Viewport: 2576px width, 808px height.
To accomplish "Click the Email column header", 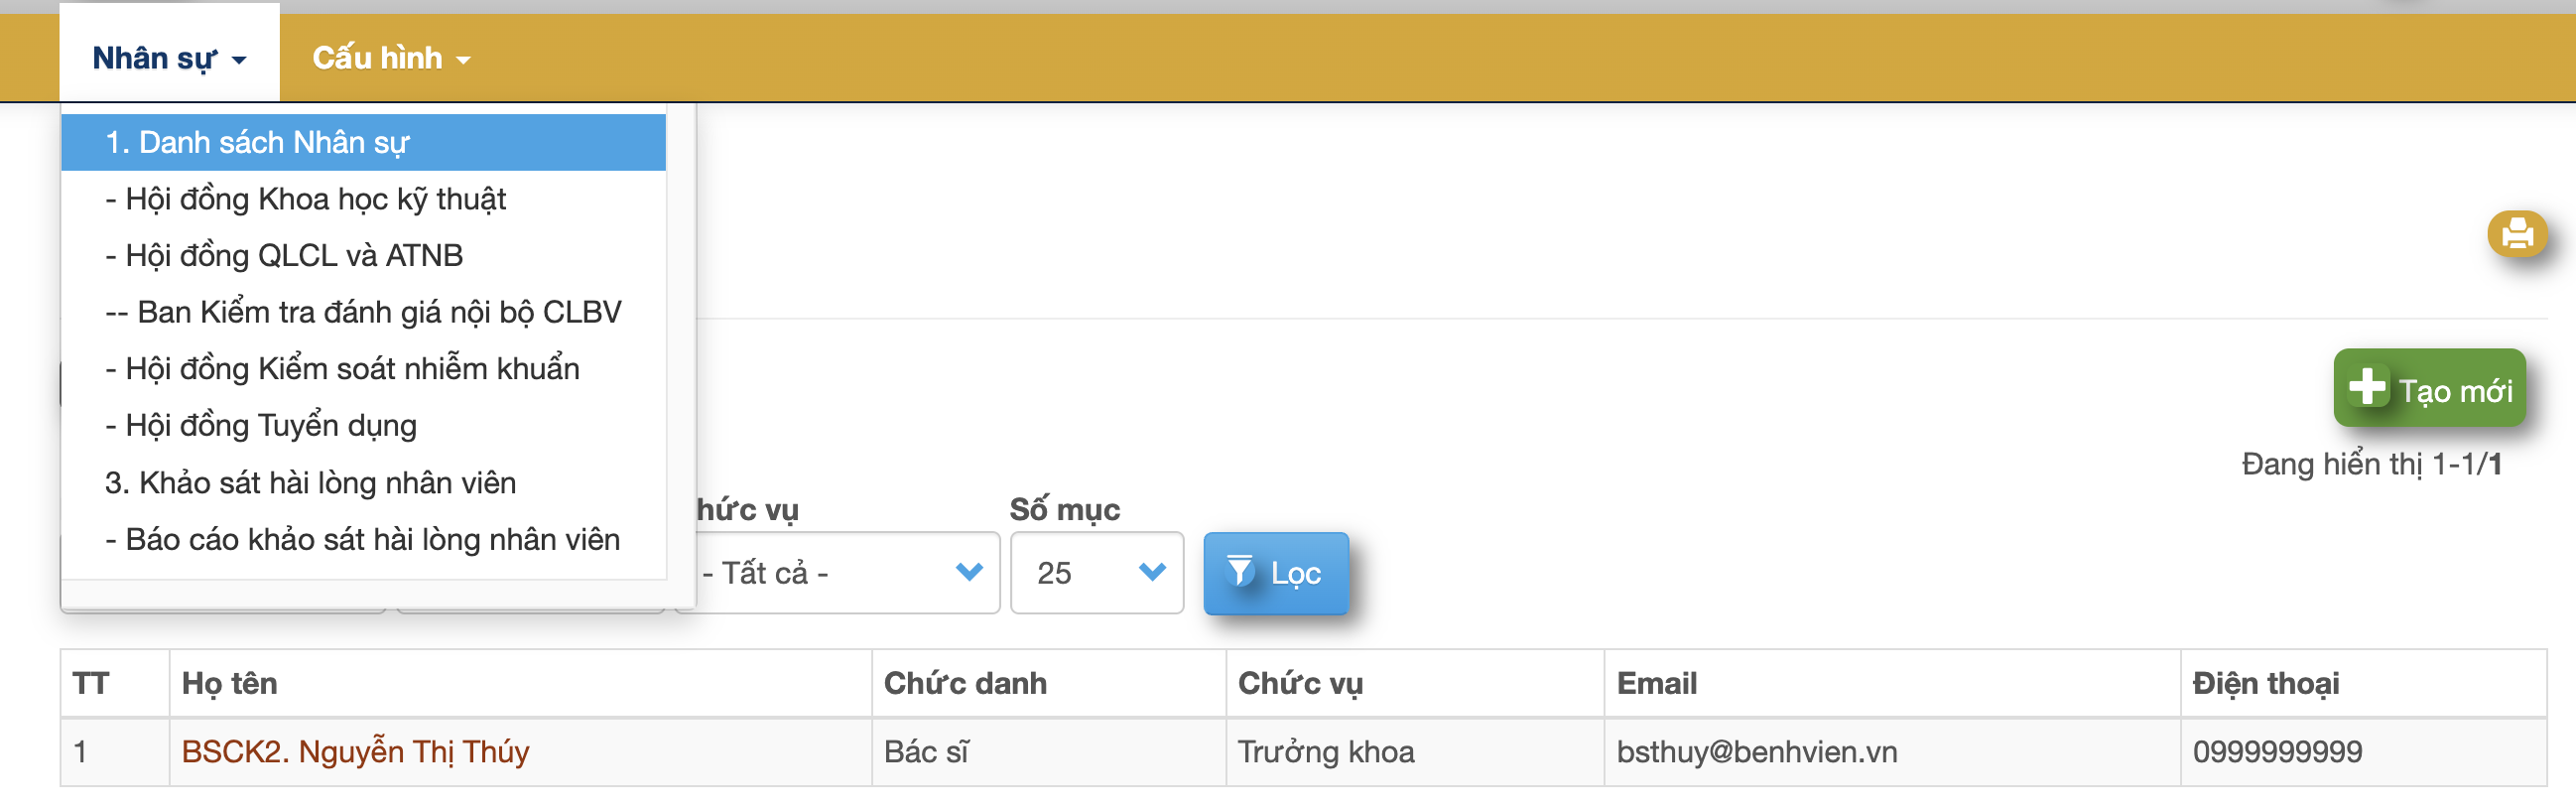I will click(1656, 684).
